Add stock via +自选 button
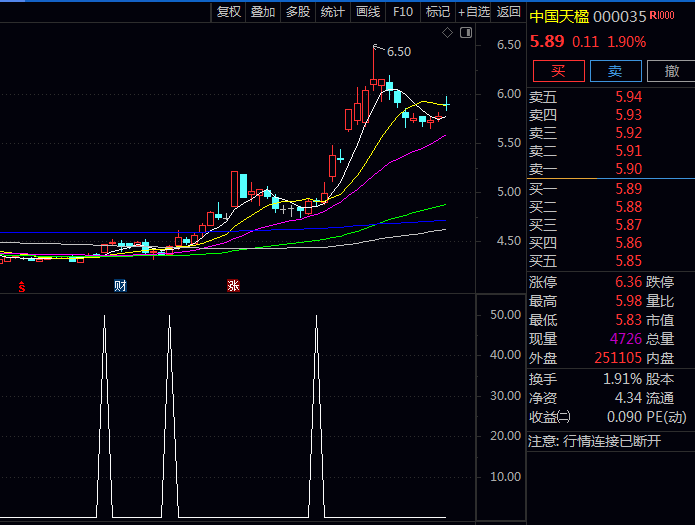The width and height of the screenshot is (695, 525). pos(474,12)
